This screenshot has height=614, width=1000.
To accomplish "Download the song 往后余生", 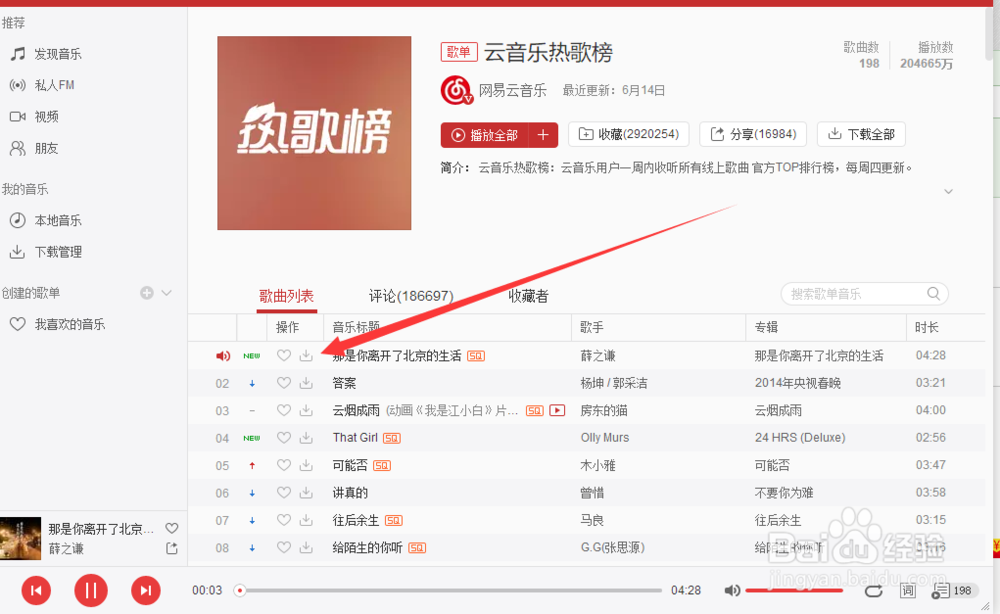I will point(307,520).
